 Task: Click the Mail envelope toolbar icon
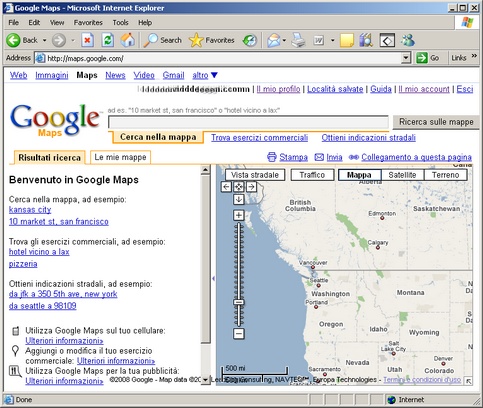coord(274,40)
